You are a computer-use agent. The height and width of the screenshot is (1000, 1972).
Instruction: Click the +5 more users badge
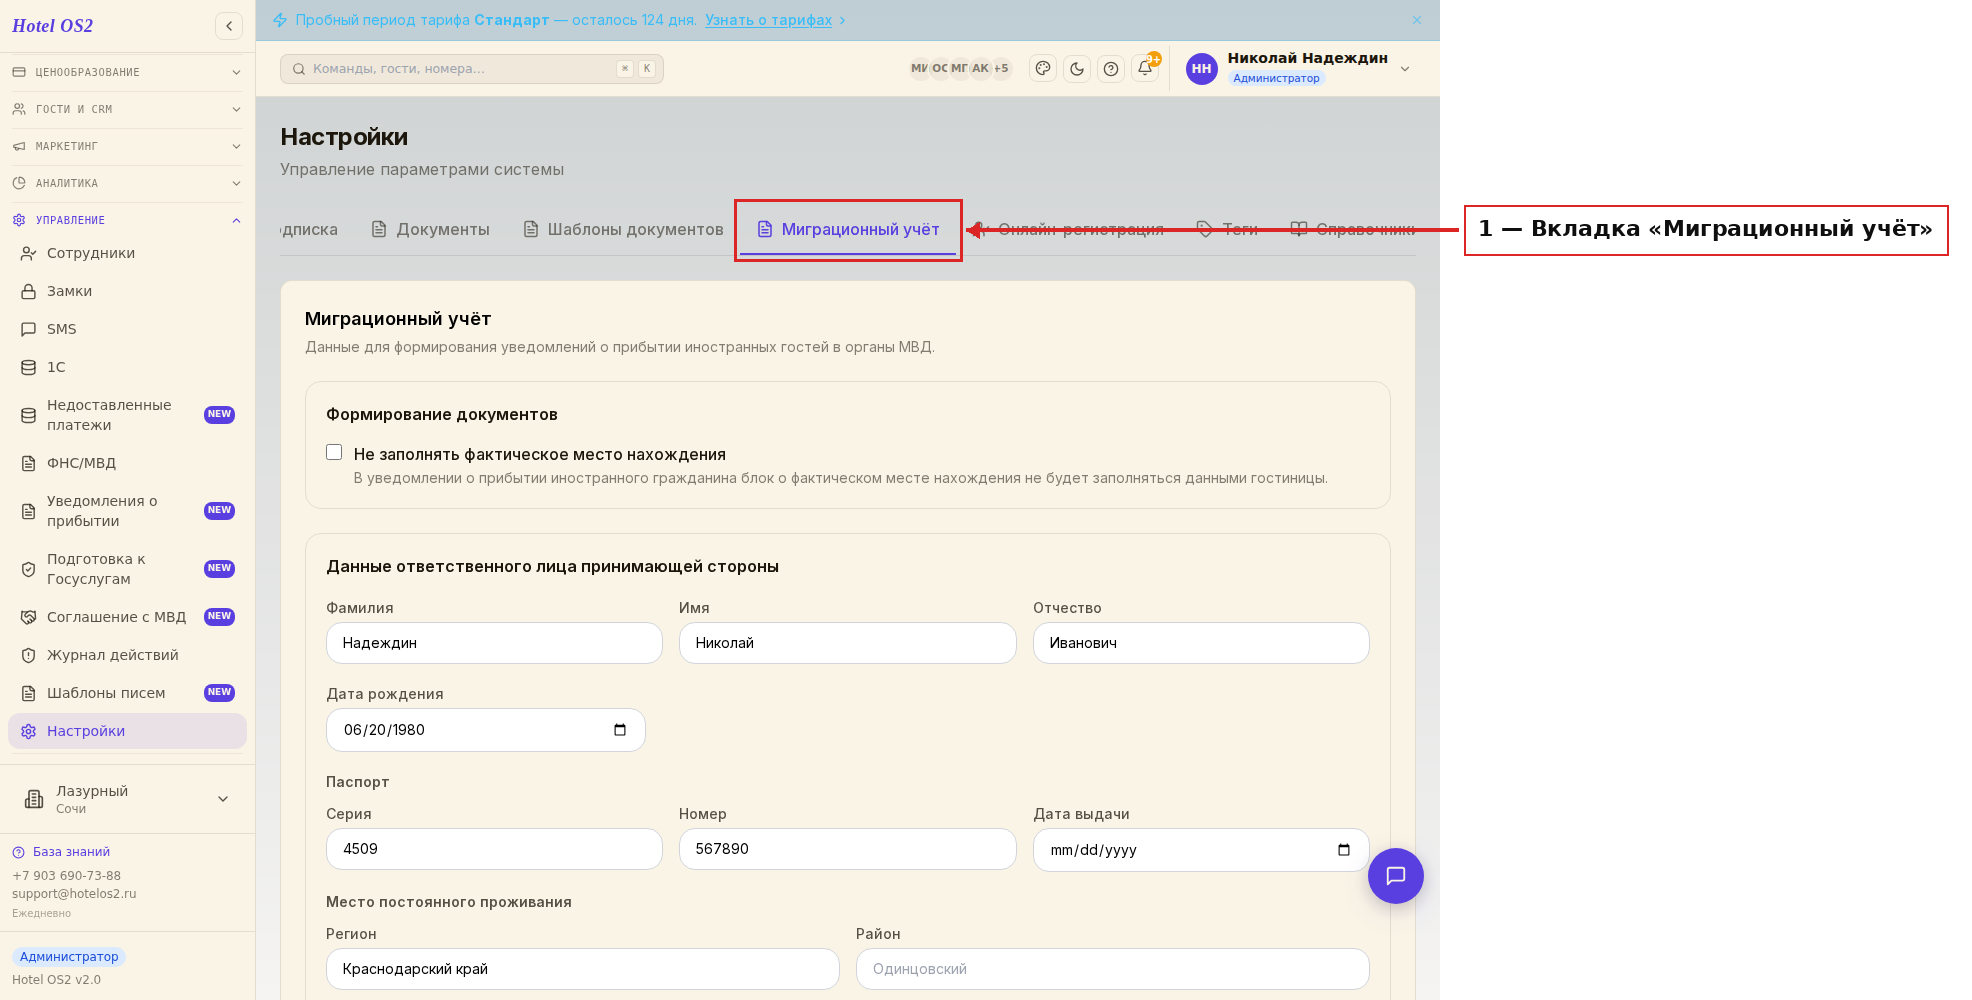(1001, 69)
